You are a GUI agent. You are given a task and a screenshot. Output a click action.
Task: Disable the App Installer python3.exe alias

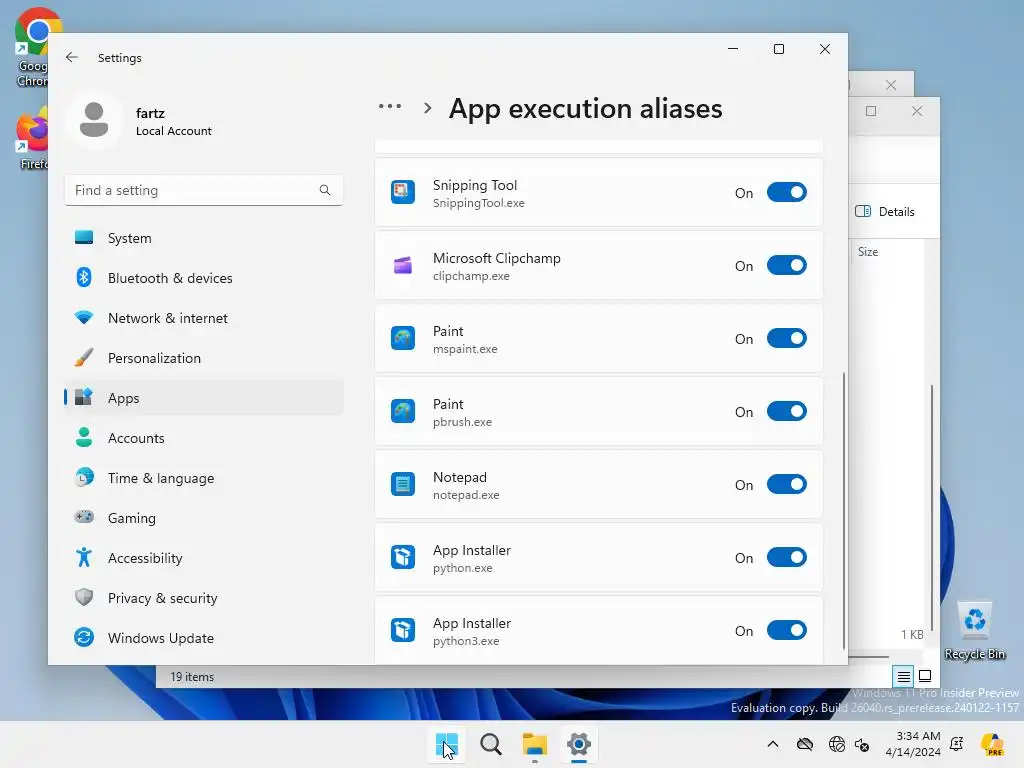click(x=786, y=631)
